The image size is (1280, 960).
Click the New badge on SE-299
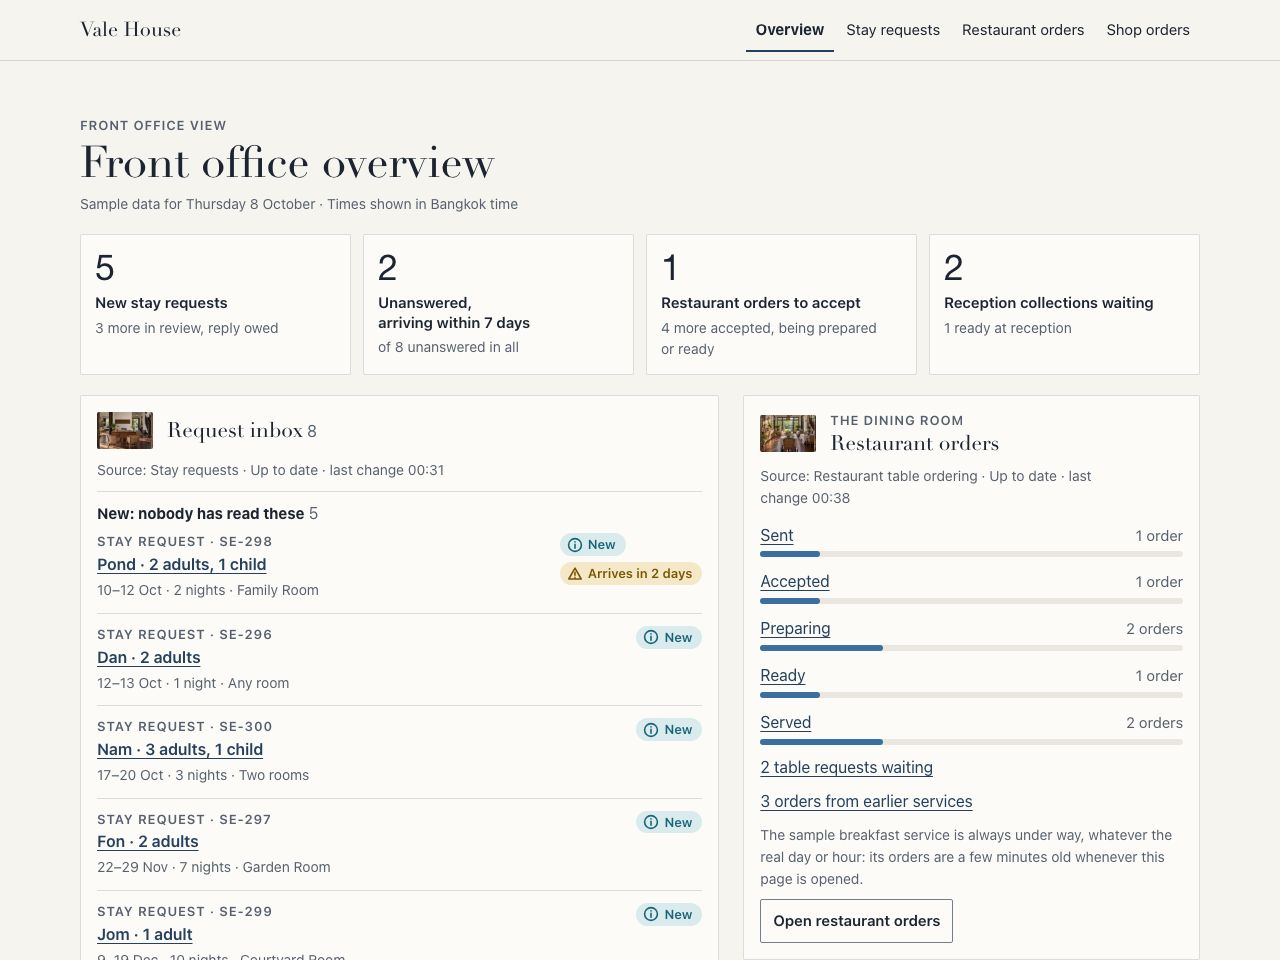click(x=669, y=914)
